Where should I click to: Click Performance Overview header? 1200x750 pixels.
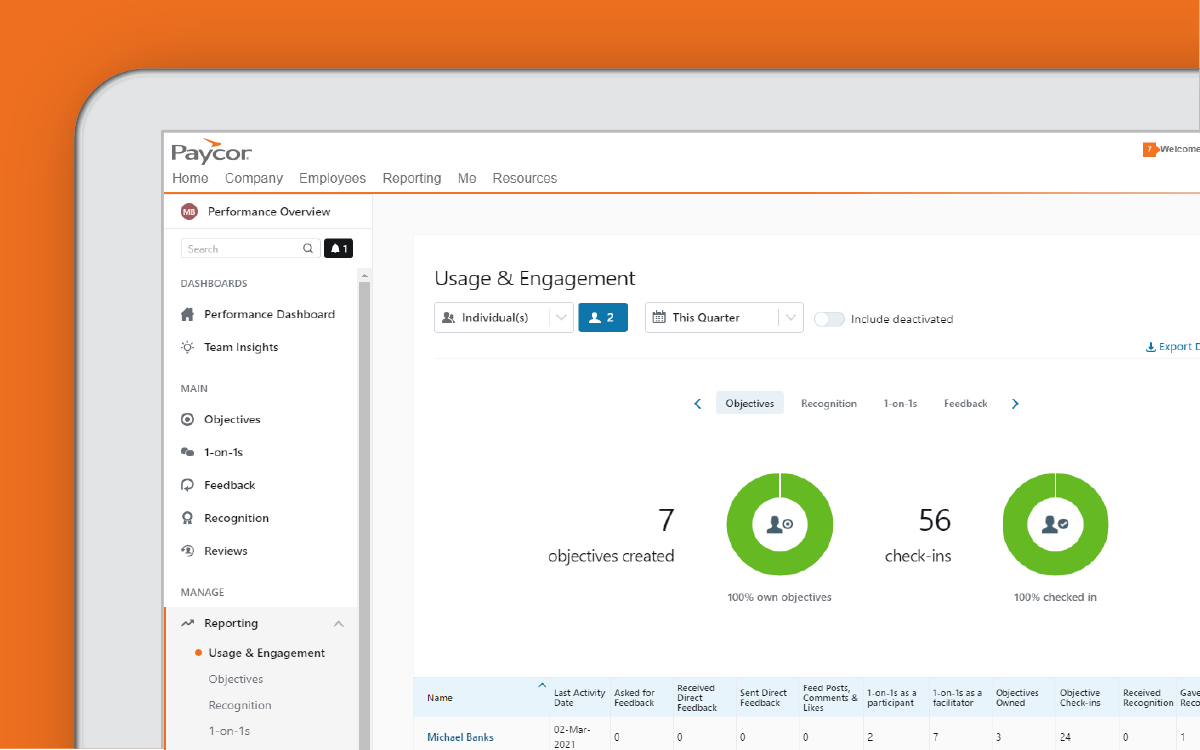point(269,212)
